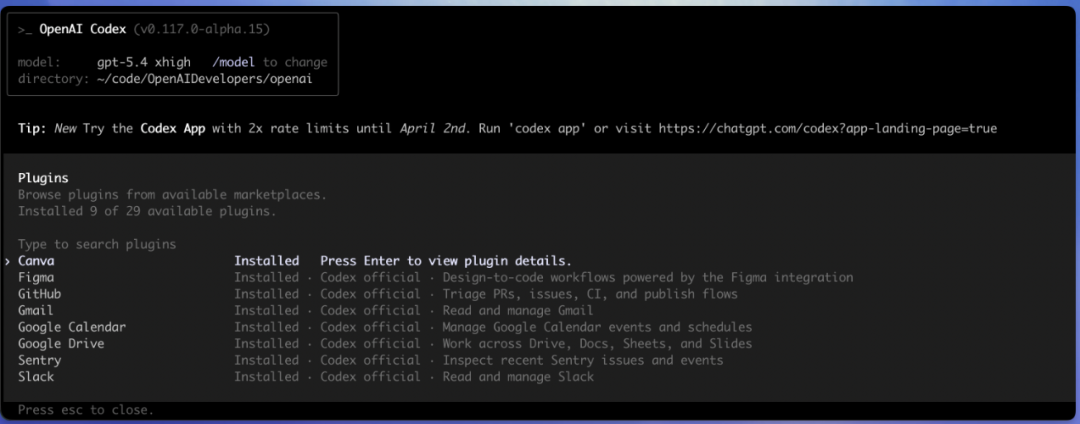Click the ~/code/OpenAIDevelopers/openai directory path
Screen dimensions: 1080x424
[204, 78]
